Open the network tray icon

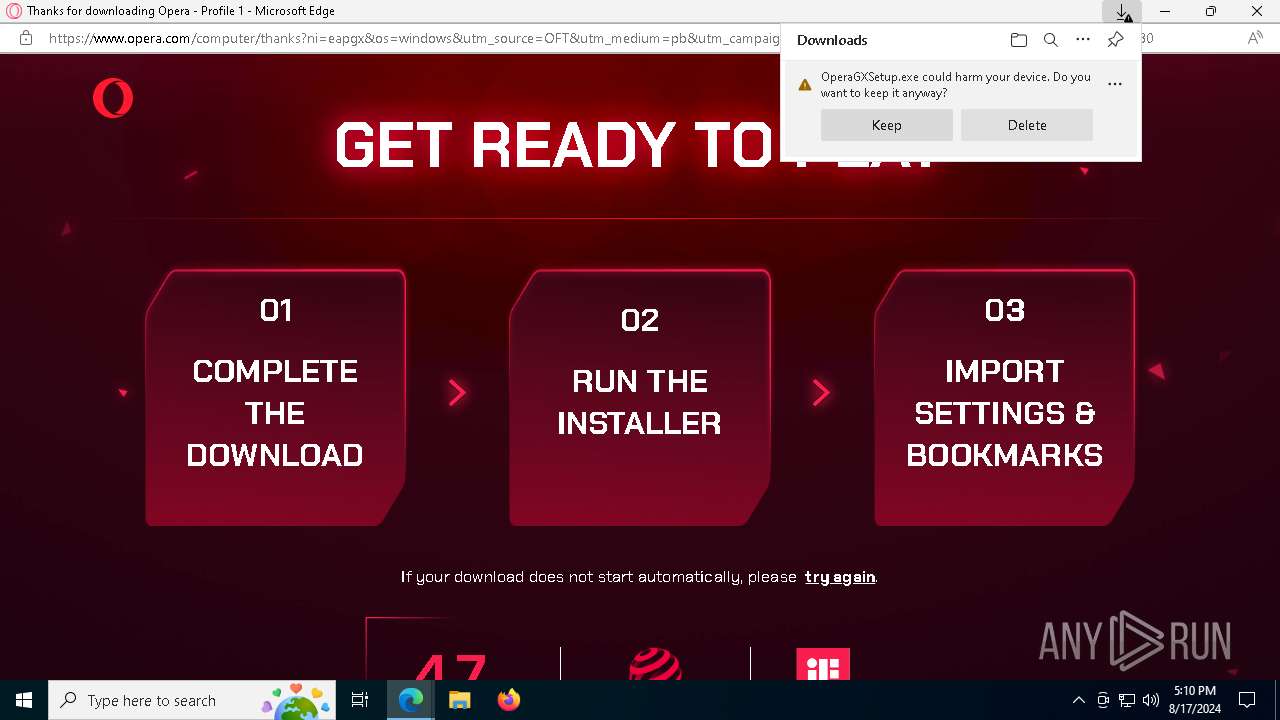(x=1127, y=700)
